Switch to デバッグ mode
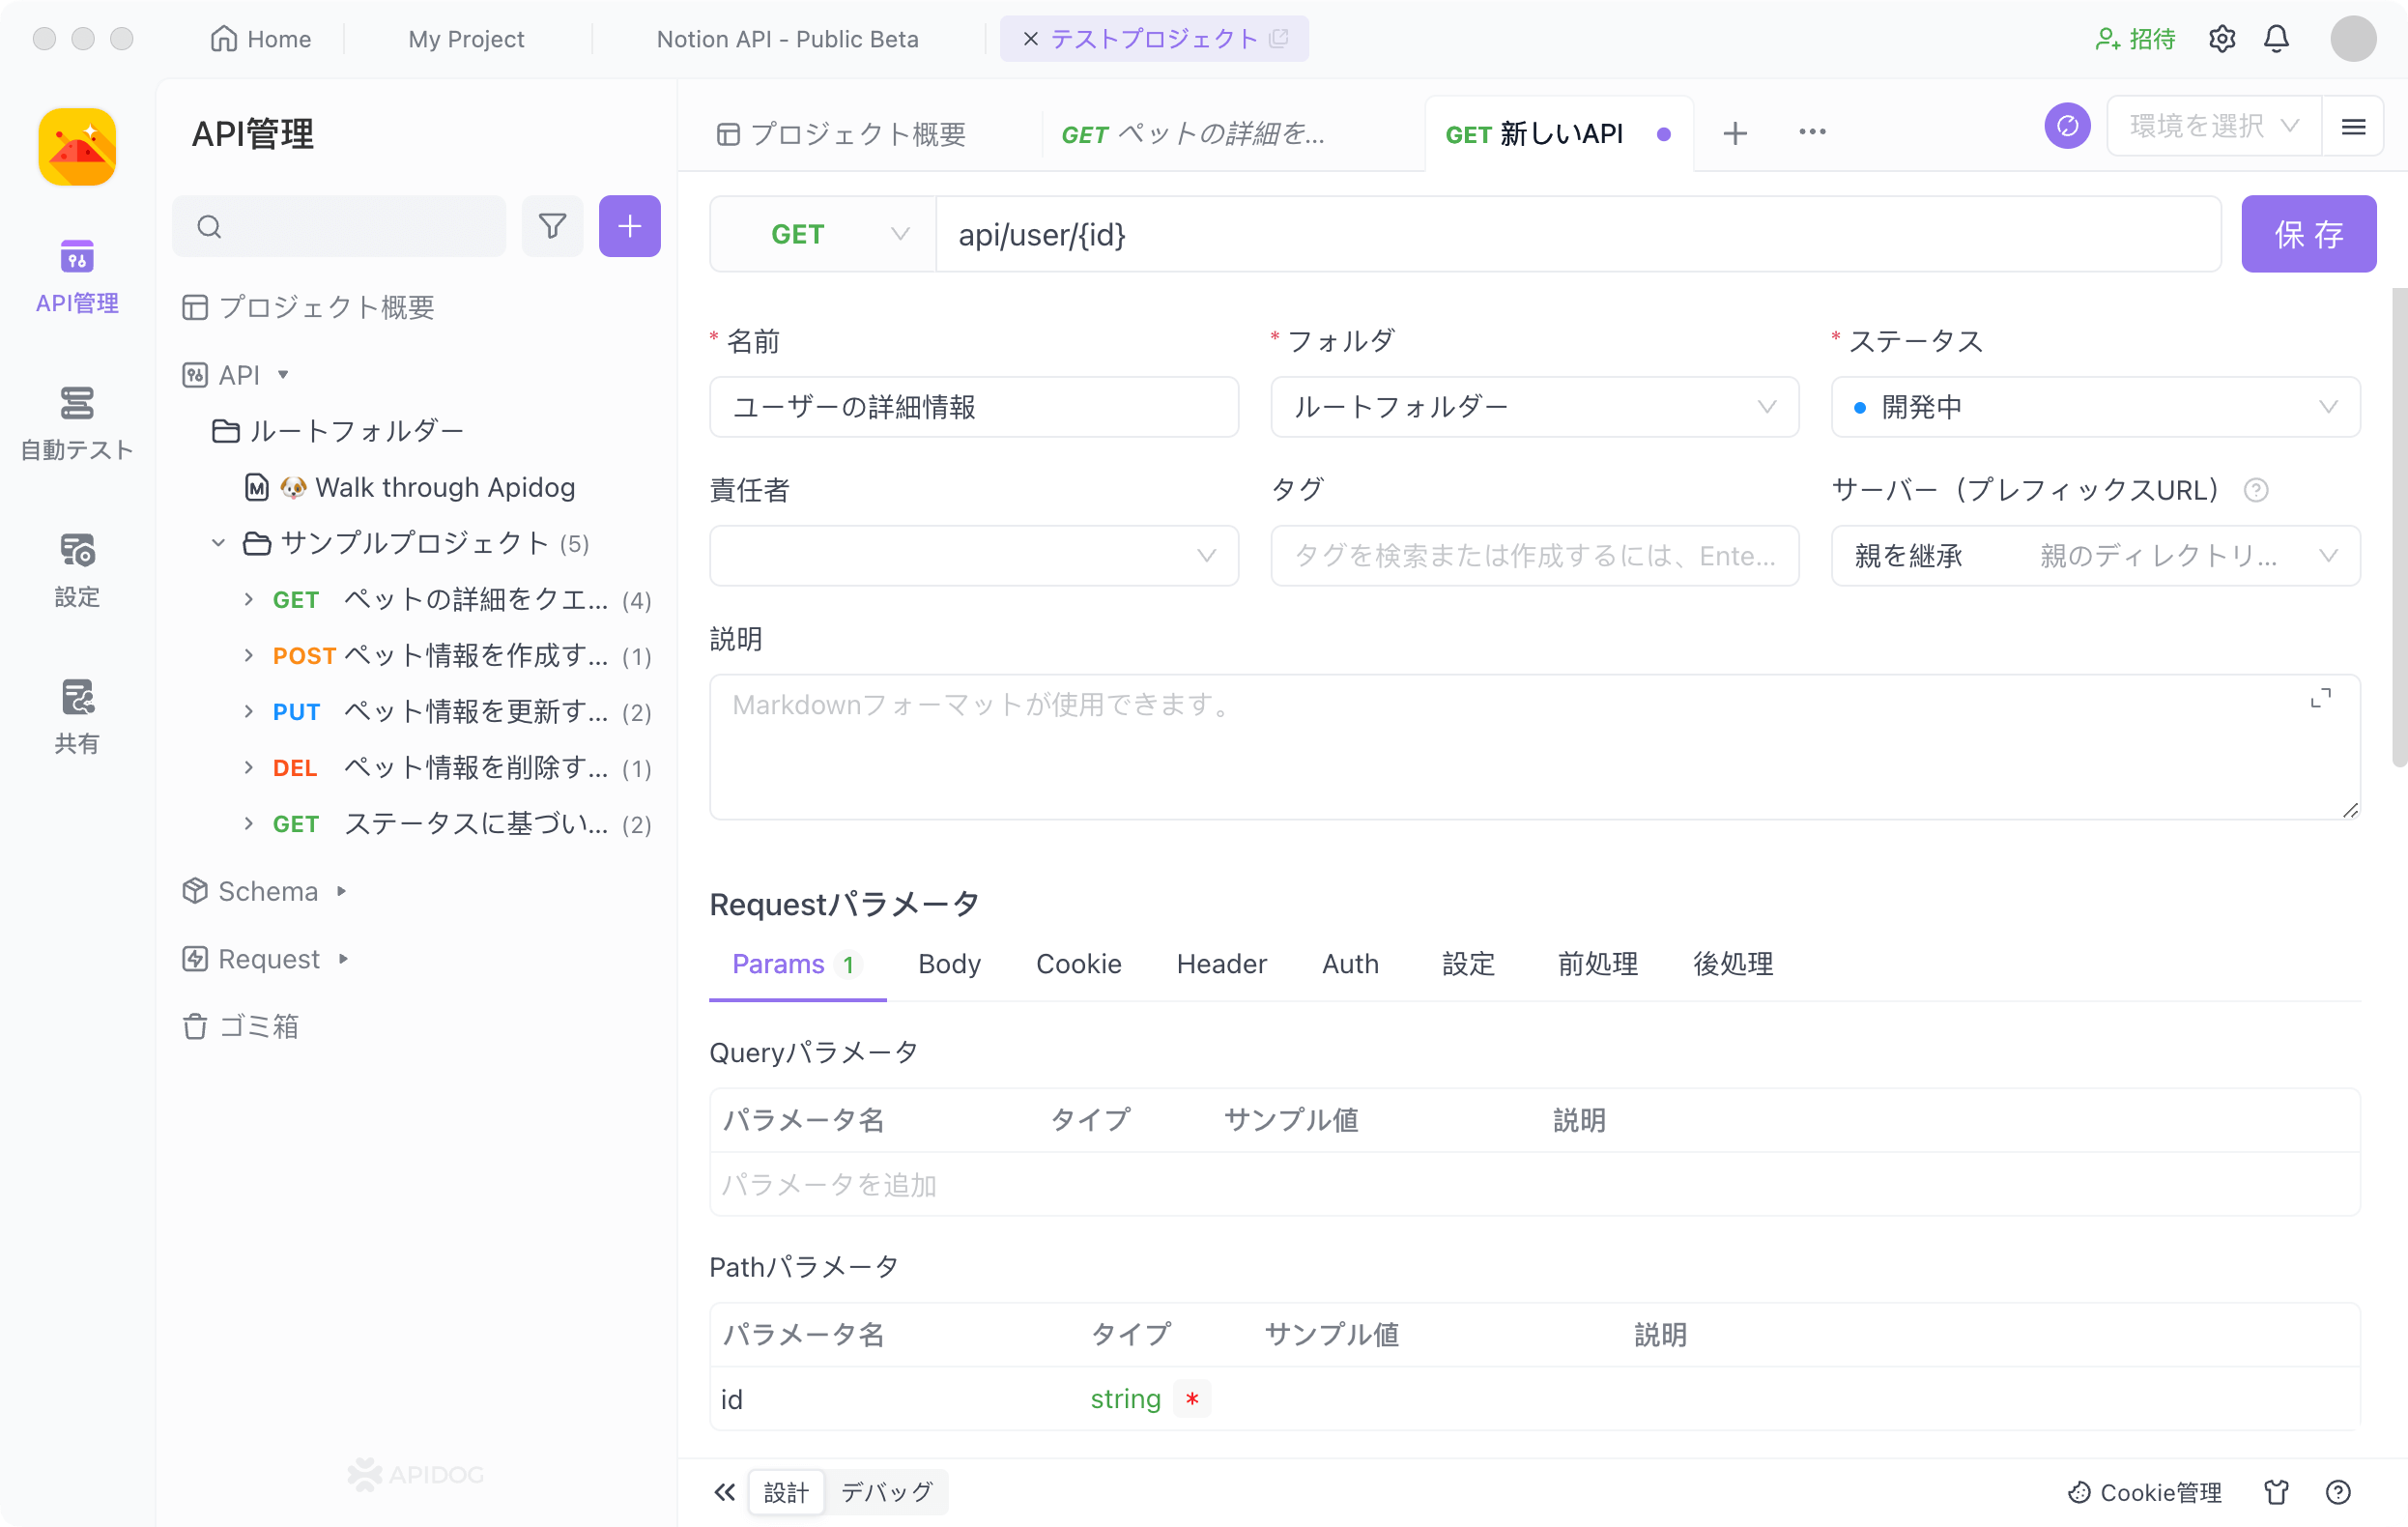The width and height of the screenshot is (2408, 1527). point(887,1492)
